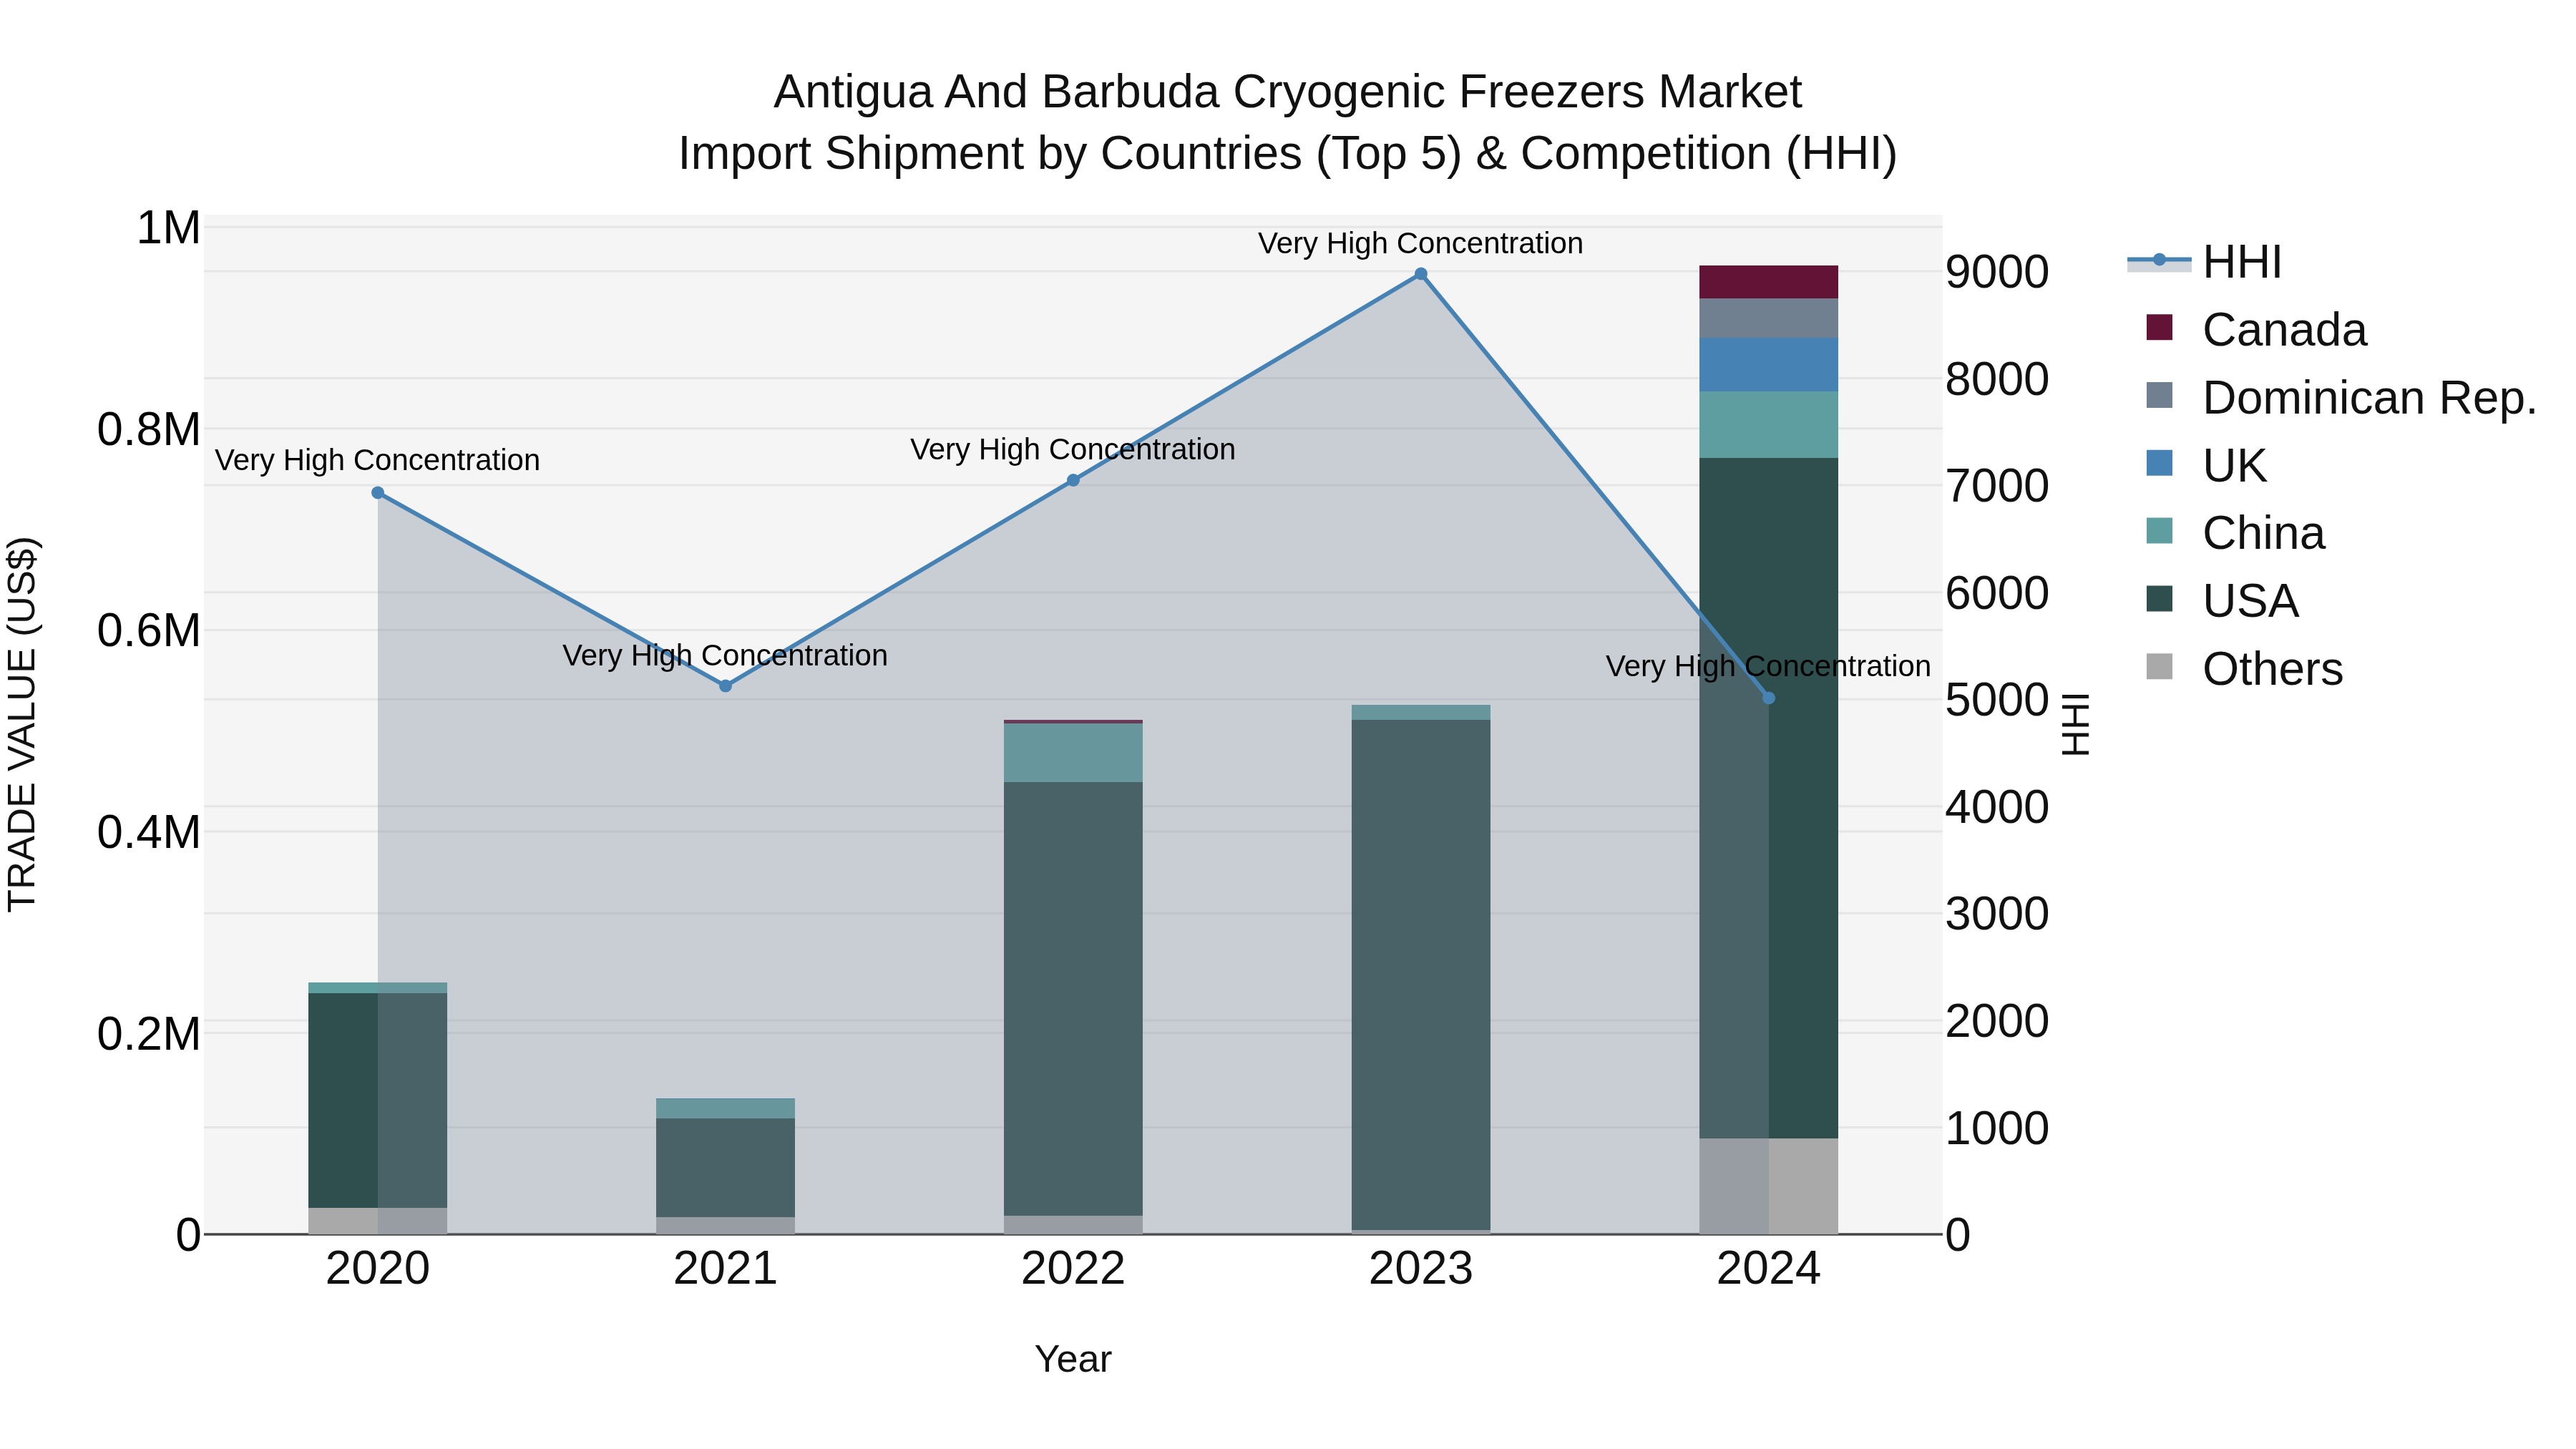Click the Year axis title
2576x1449 pixels.
pyautogui.click(x=1073, y=1359)
